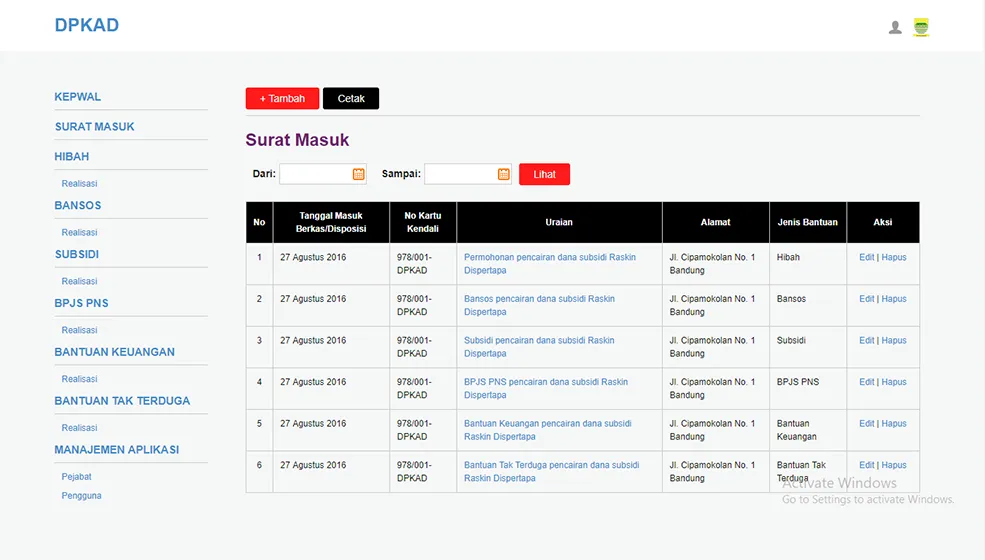The width and height of the screenshot is (985, 560).
Task: Click the city emblem logo icon
Action: (x=921, y=27)
